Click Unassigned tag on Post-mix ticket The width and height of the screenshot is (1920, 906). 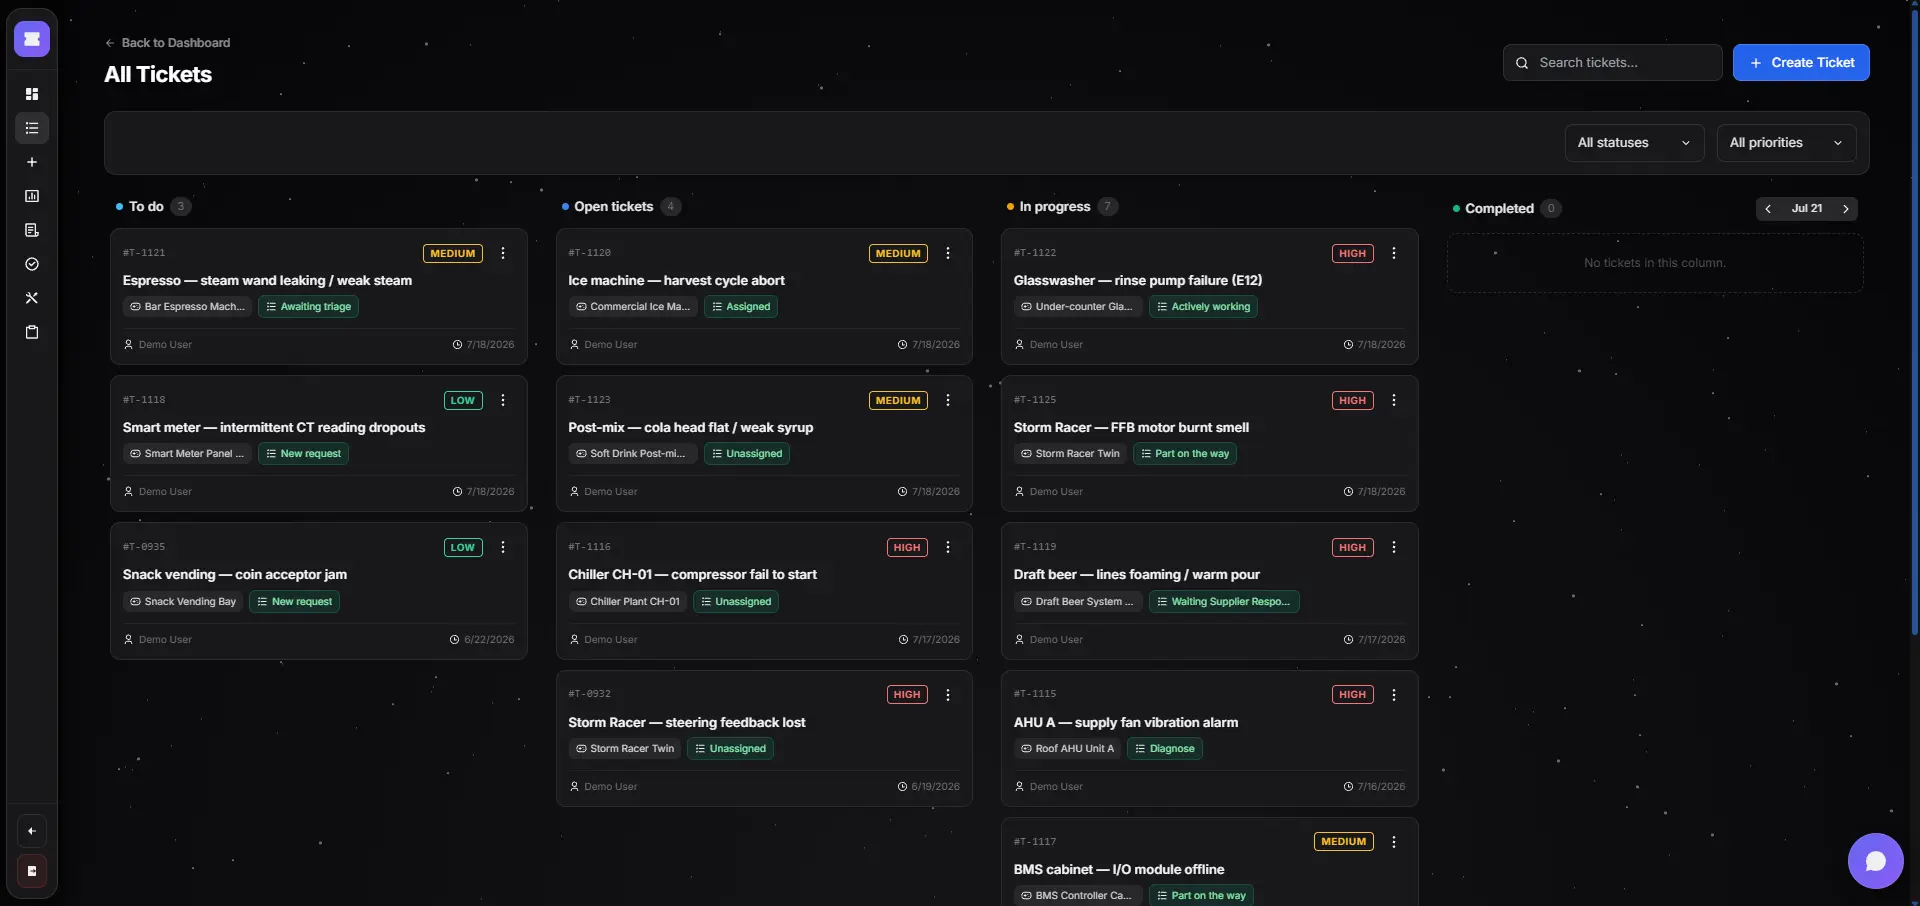(x=747, y=454)
